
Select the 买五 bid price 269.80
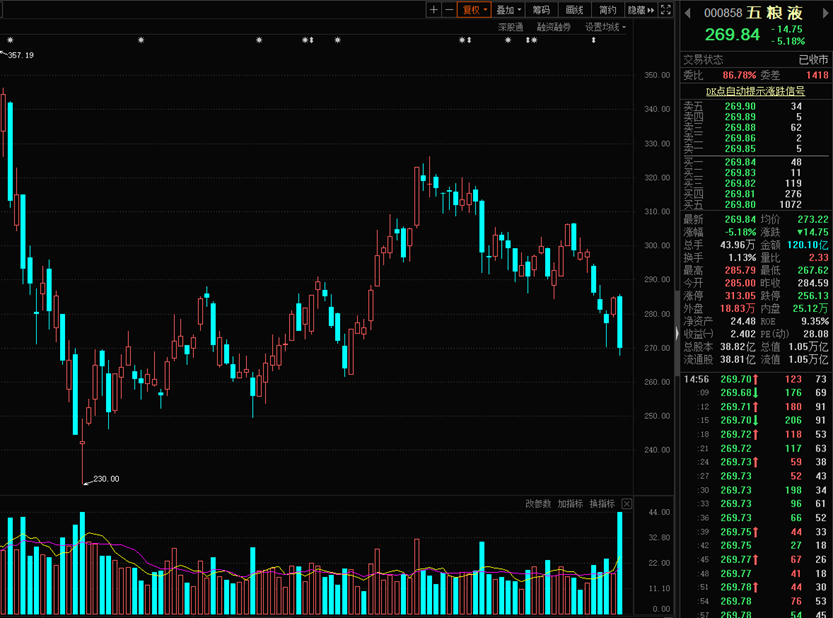740,205
